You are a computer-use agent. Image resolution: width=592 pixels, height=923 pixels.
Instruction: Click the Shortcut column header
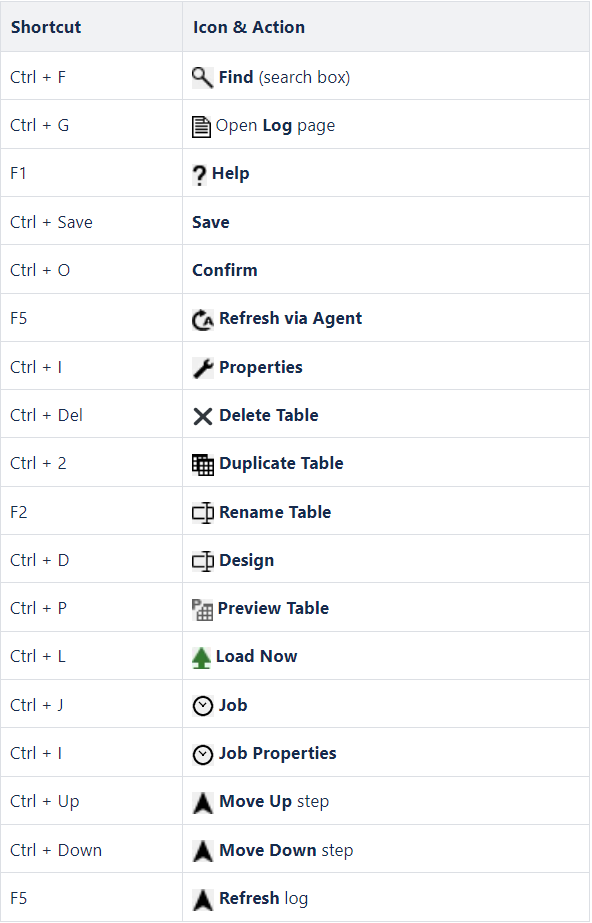(46, 27)
